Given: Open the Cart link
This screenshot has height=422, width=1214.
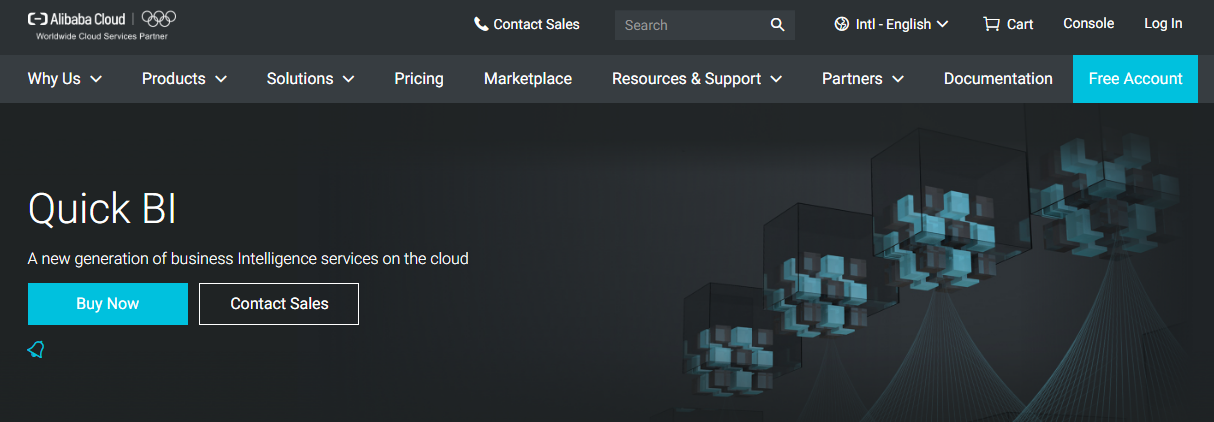Looking at the screenshot, I should (x=1009, y=24).
